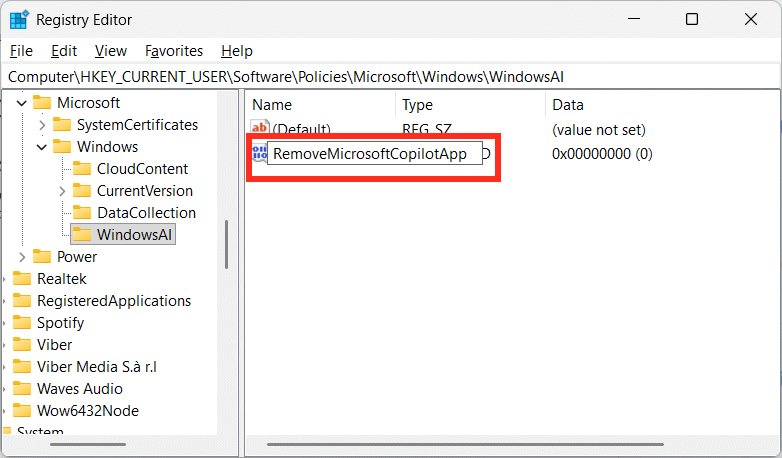
Task: Select the Windows key label
Action: [107, 147]
